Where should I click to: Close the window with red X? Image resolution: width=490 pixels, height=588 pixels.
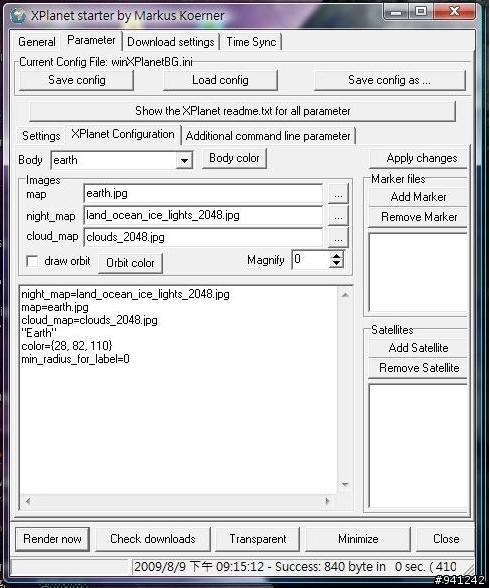tap(454, 12)
